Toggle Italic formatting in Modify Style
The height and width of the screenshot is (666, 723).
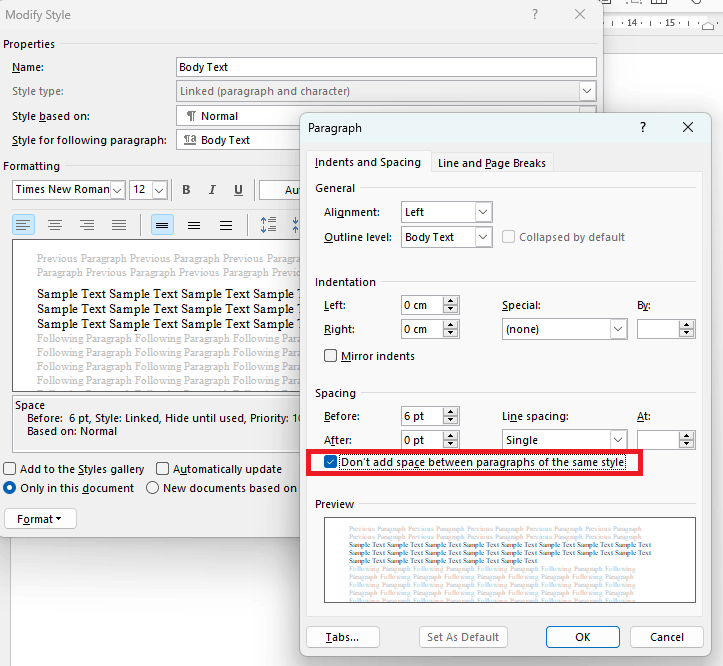point(212,190)
